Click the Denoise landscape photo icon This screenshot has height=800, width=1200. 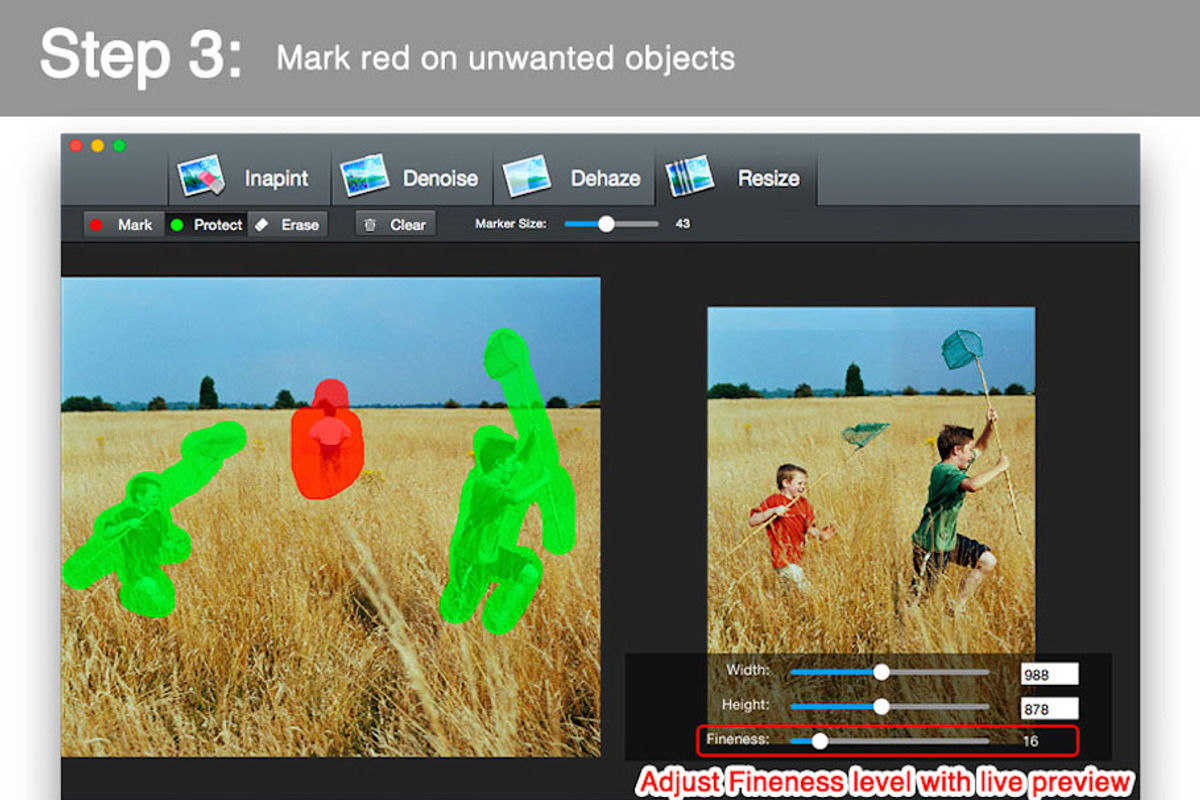pyautogui.click(x=364, y=176)
